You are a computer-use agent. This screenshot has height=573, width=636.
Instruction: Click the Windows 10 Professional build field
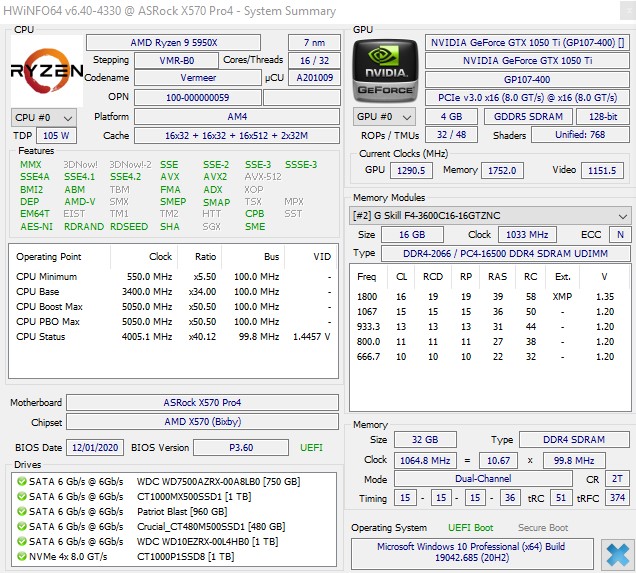pos(472,552)
